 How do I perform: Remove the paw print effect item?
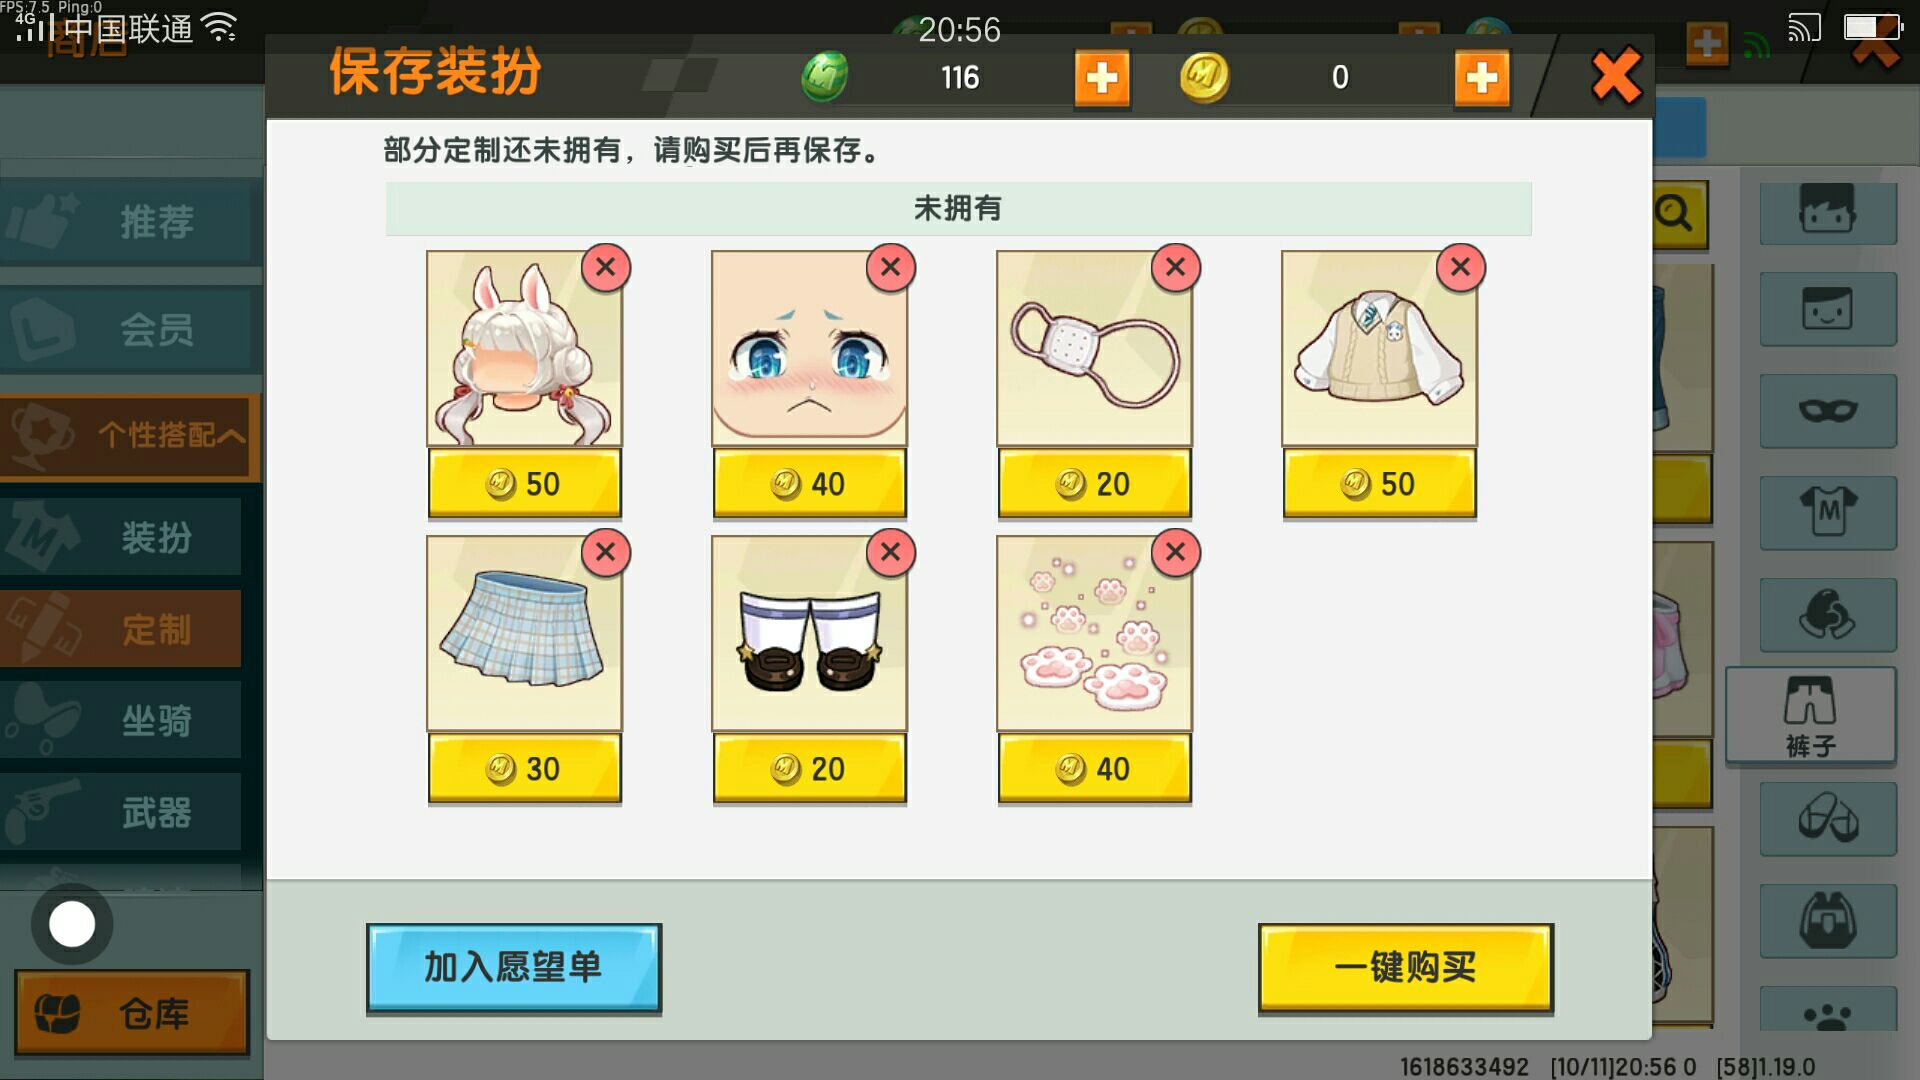tap(1175, 552)
